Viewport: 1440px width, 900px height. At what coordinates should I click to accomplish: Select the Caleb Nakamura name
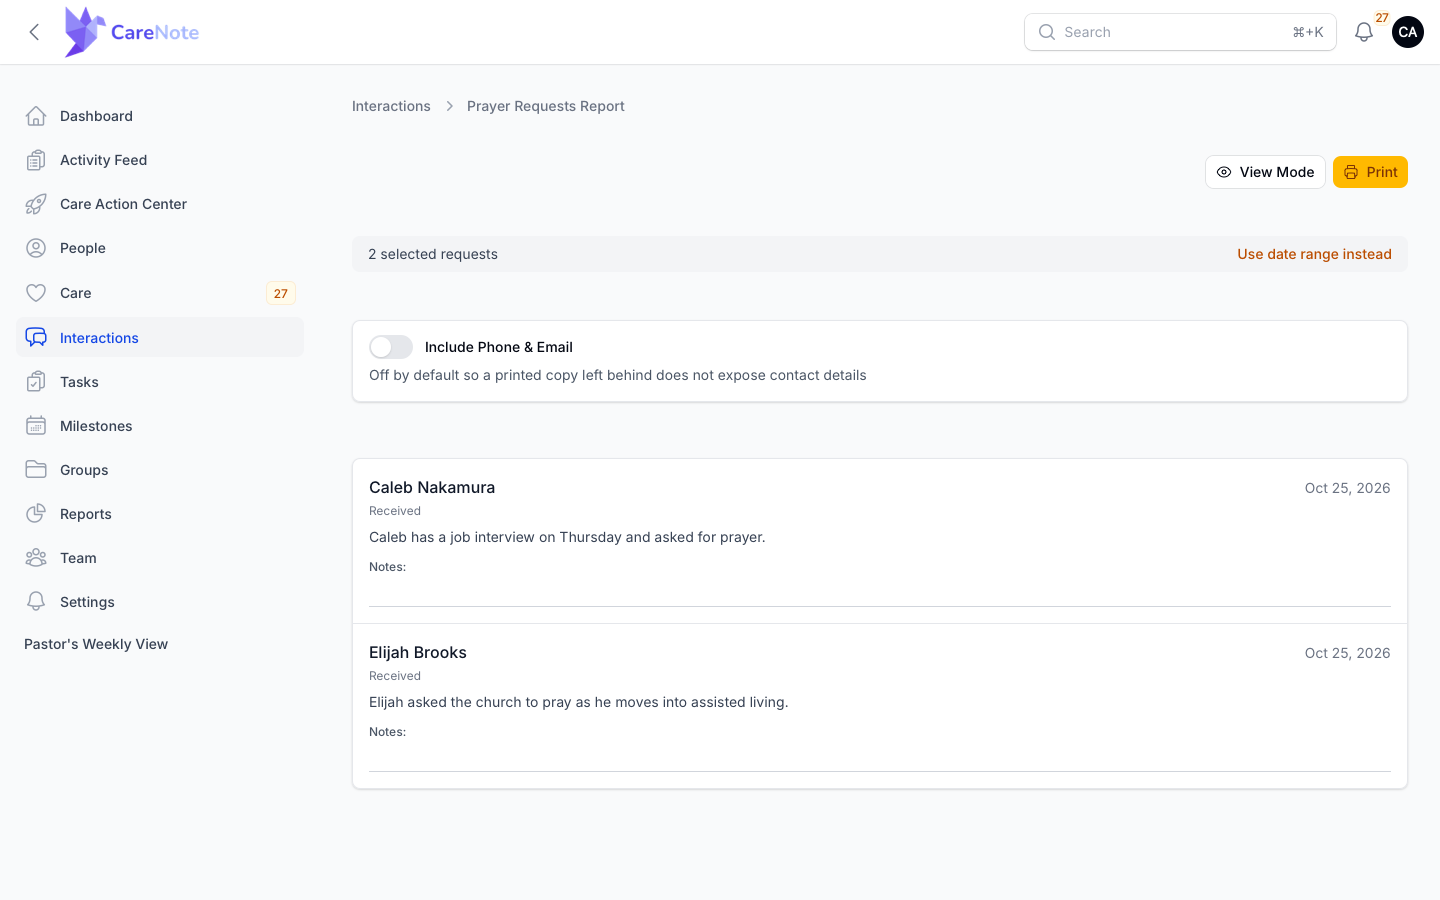click(x=432, y=487)
